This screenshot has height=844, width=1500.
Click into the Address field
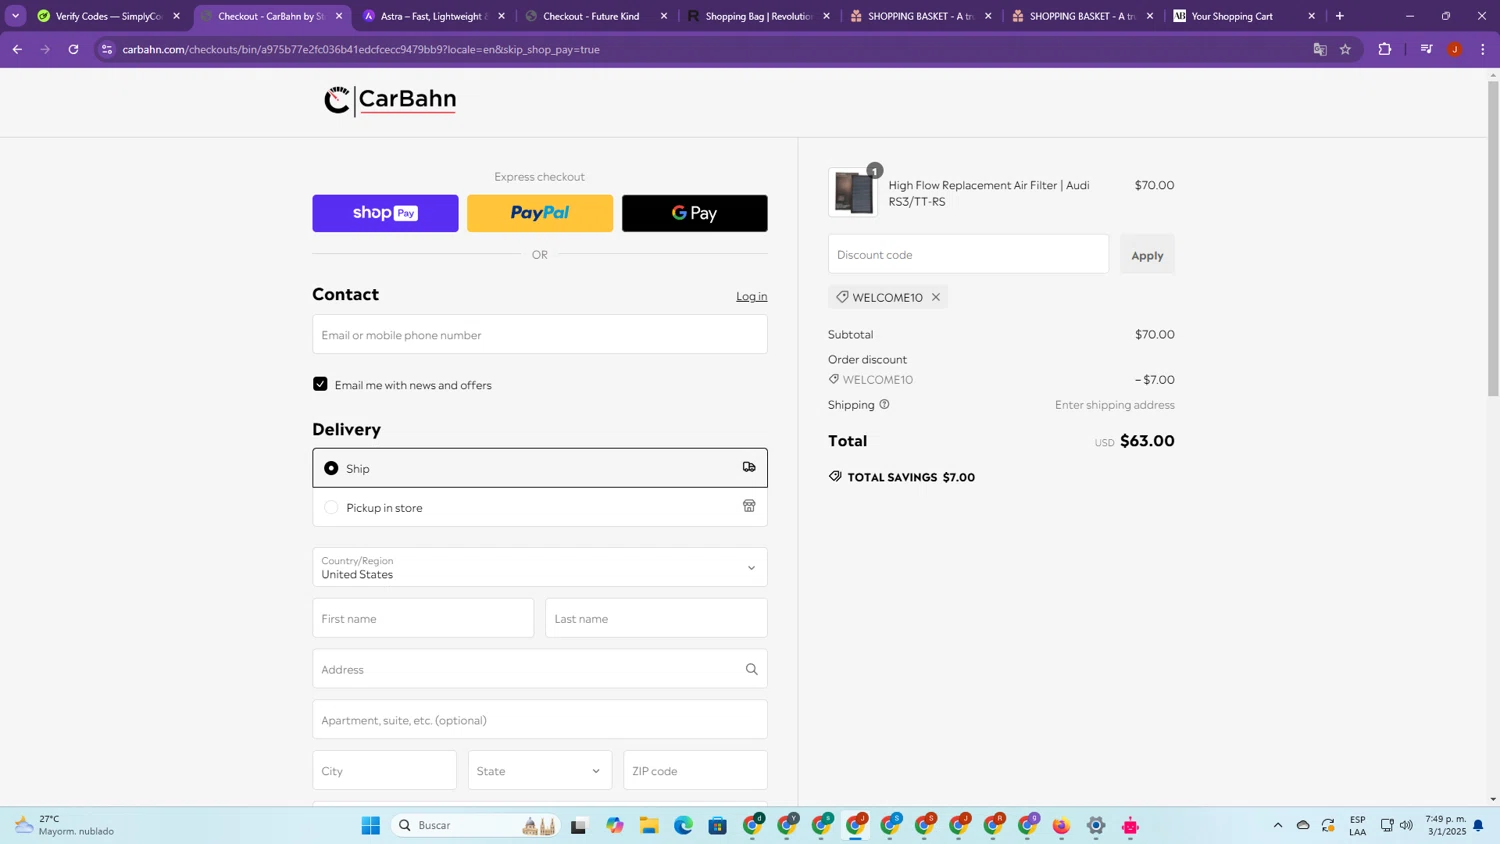pyautogui.click(x=540, y=669)
